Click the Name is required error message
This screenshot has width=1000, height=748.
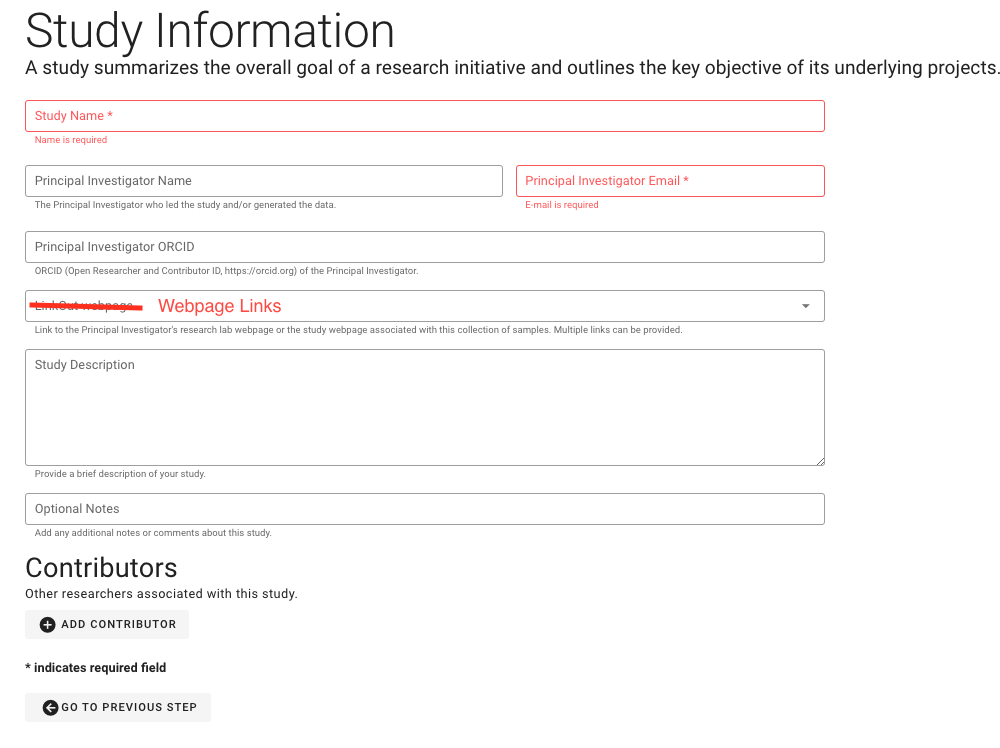click(x=70, y=140)
